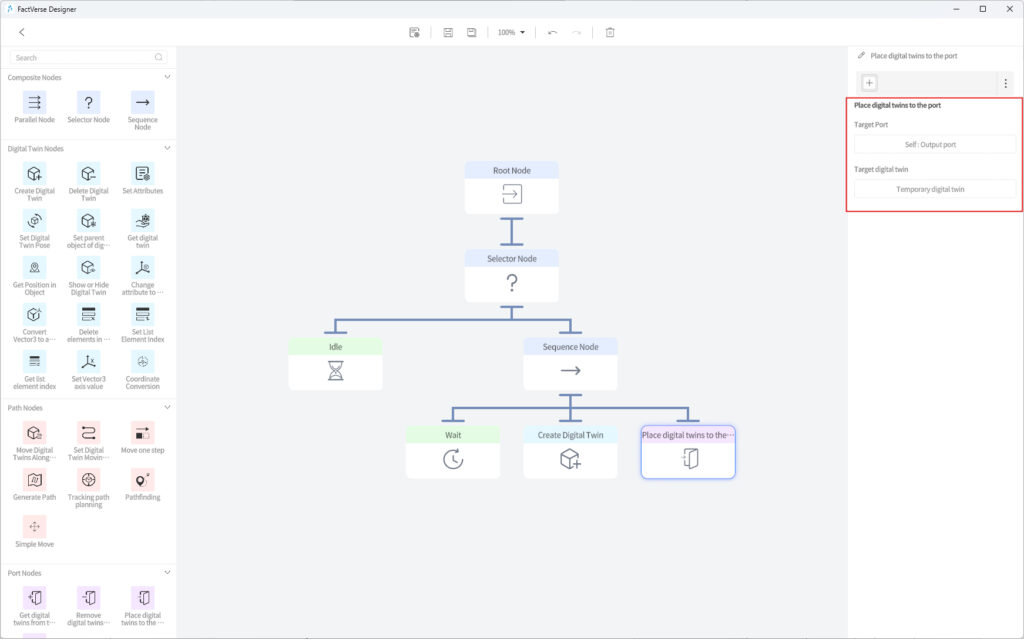
Task: Choose the Change attribute to node icon
Action: coord(142,268)
